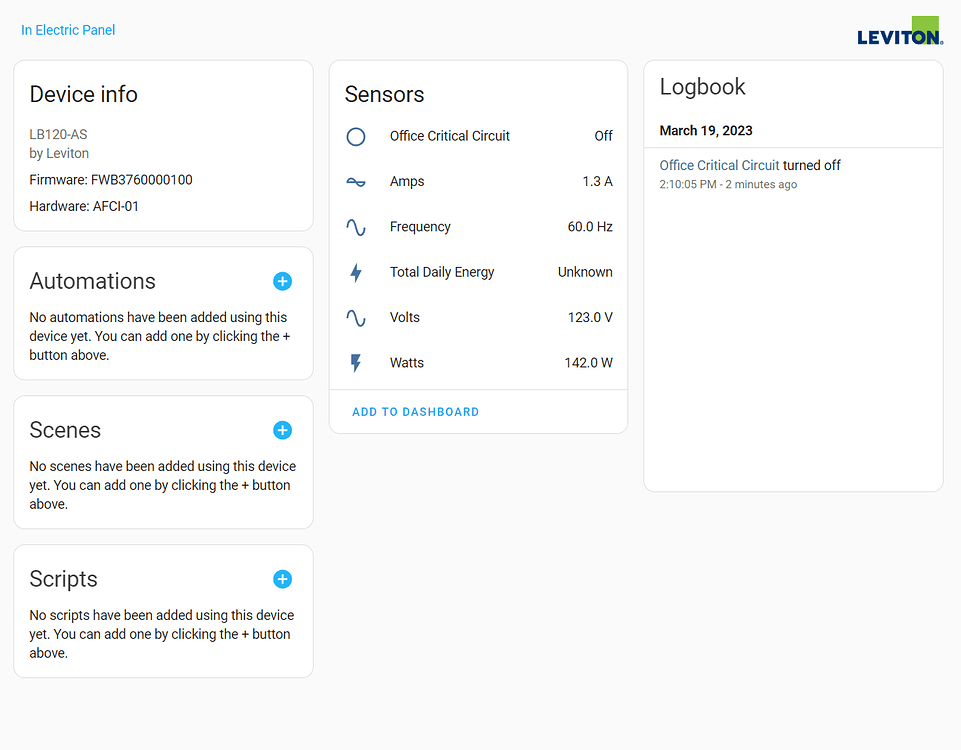Click the Leviton logo
Viewport: 961px width, 750px height.
click(899, 29)
